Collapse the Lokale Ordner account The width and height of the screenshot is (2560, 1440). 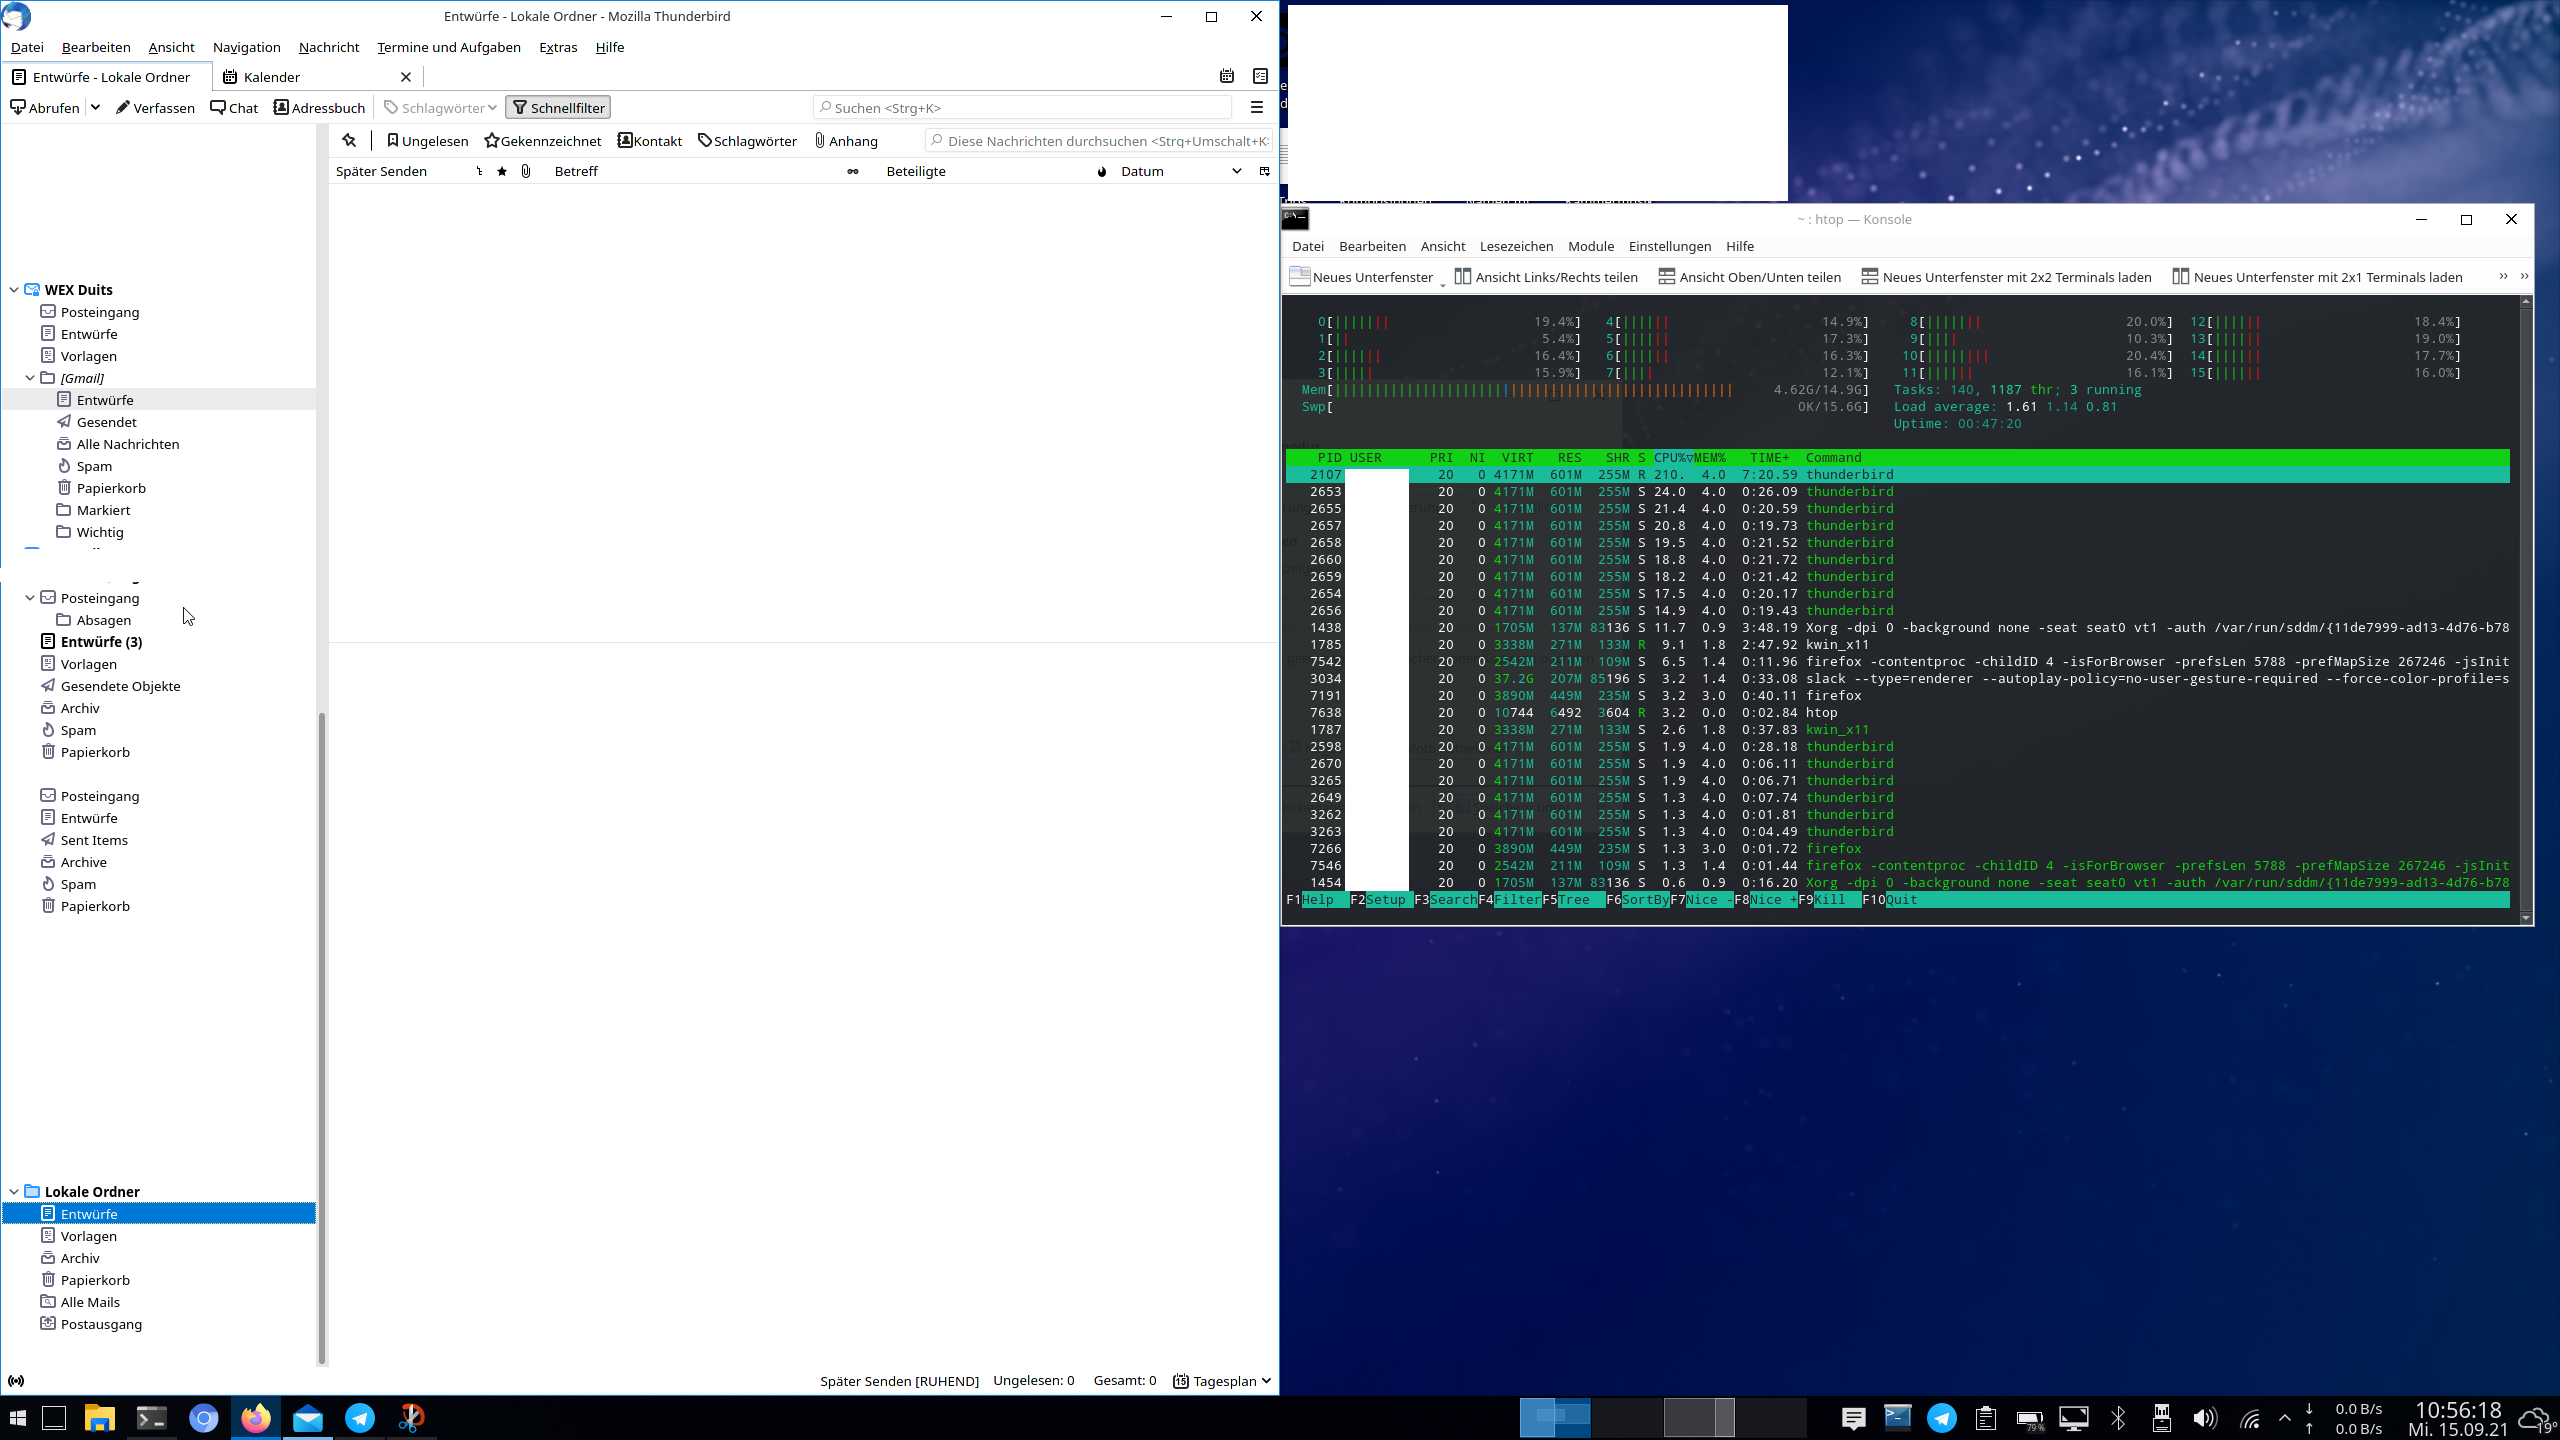(14, 1191)
